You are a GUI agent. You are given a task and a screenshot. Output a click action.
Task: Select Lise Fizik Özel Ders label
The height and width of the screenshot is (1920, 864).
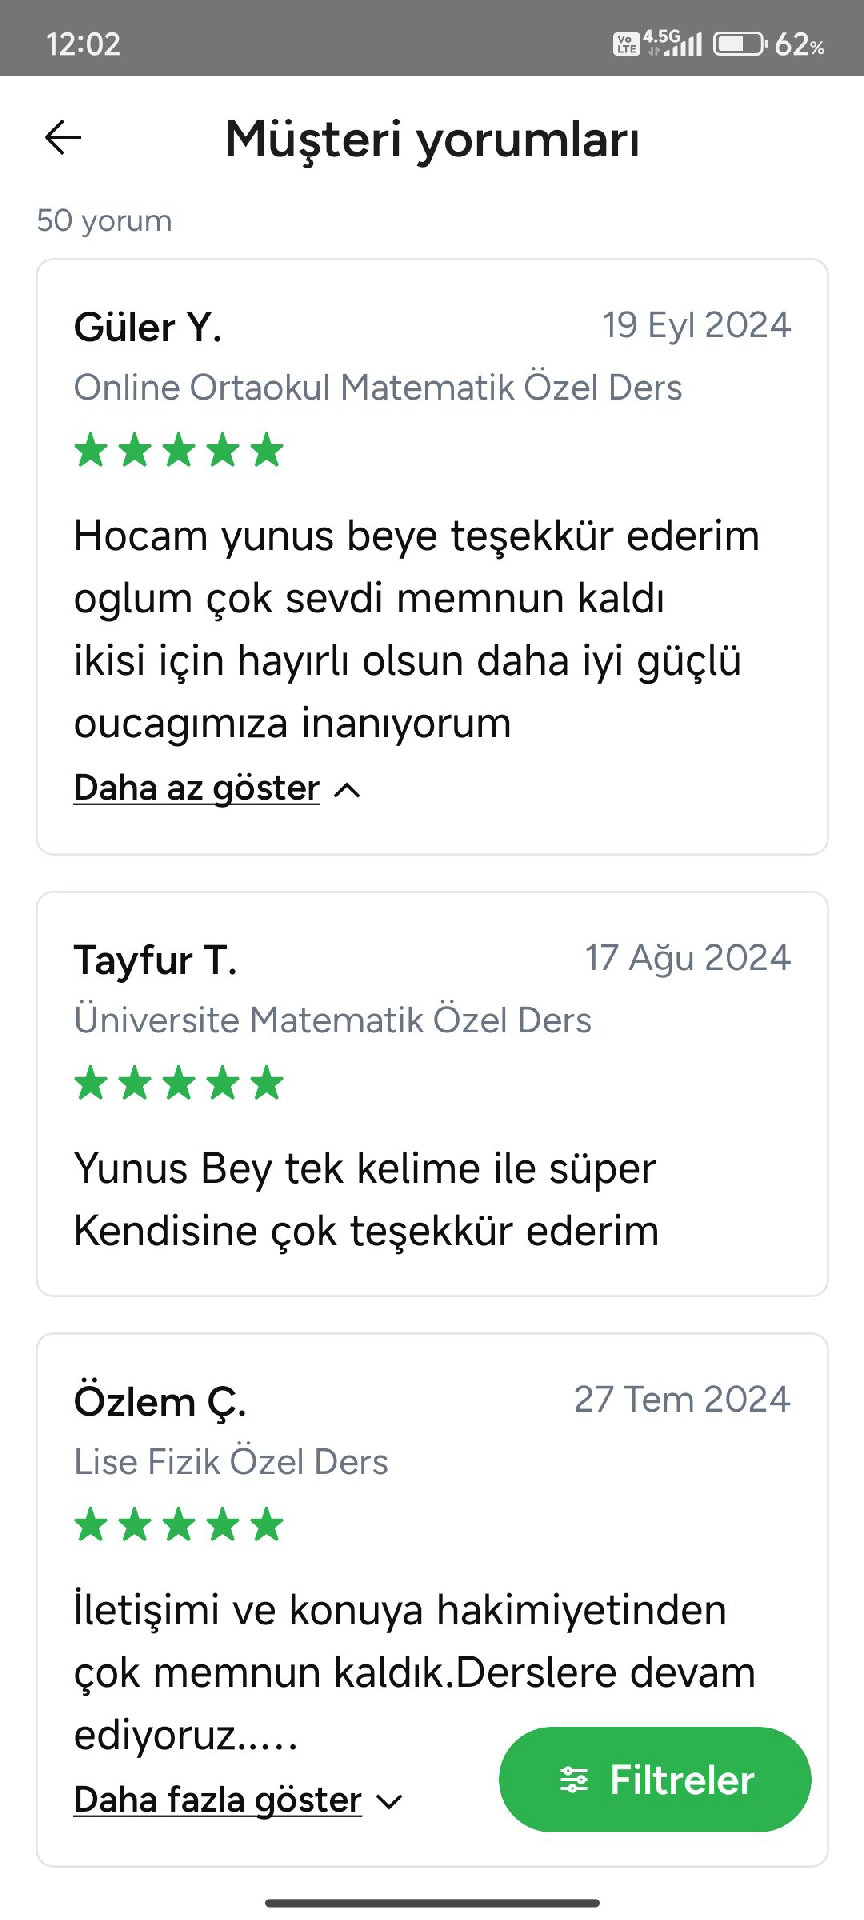pos(231,1462)
